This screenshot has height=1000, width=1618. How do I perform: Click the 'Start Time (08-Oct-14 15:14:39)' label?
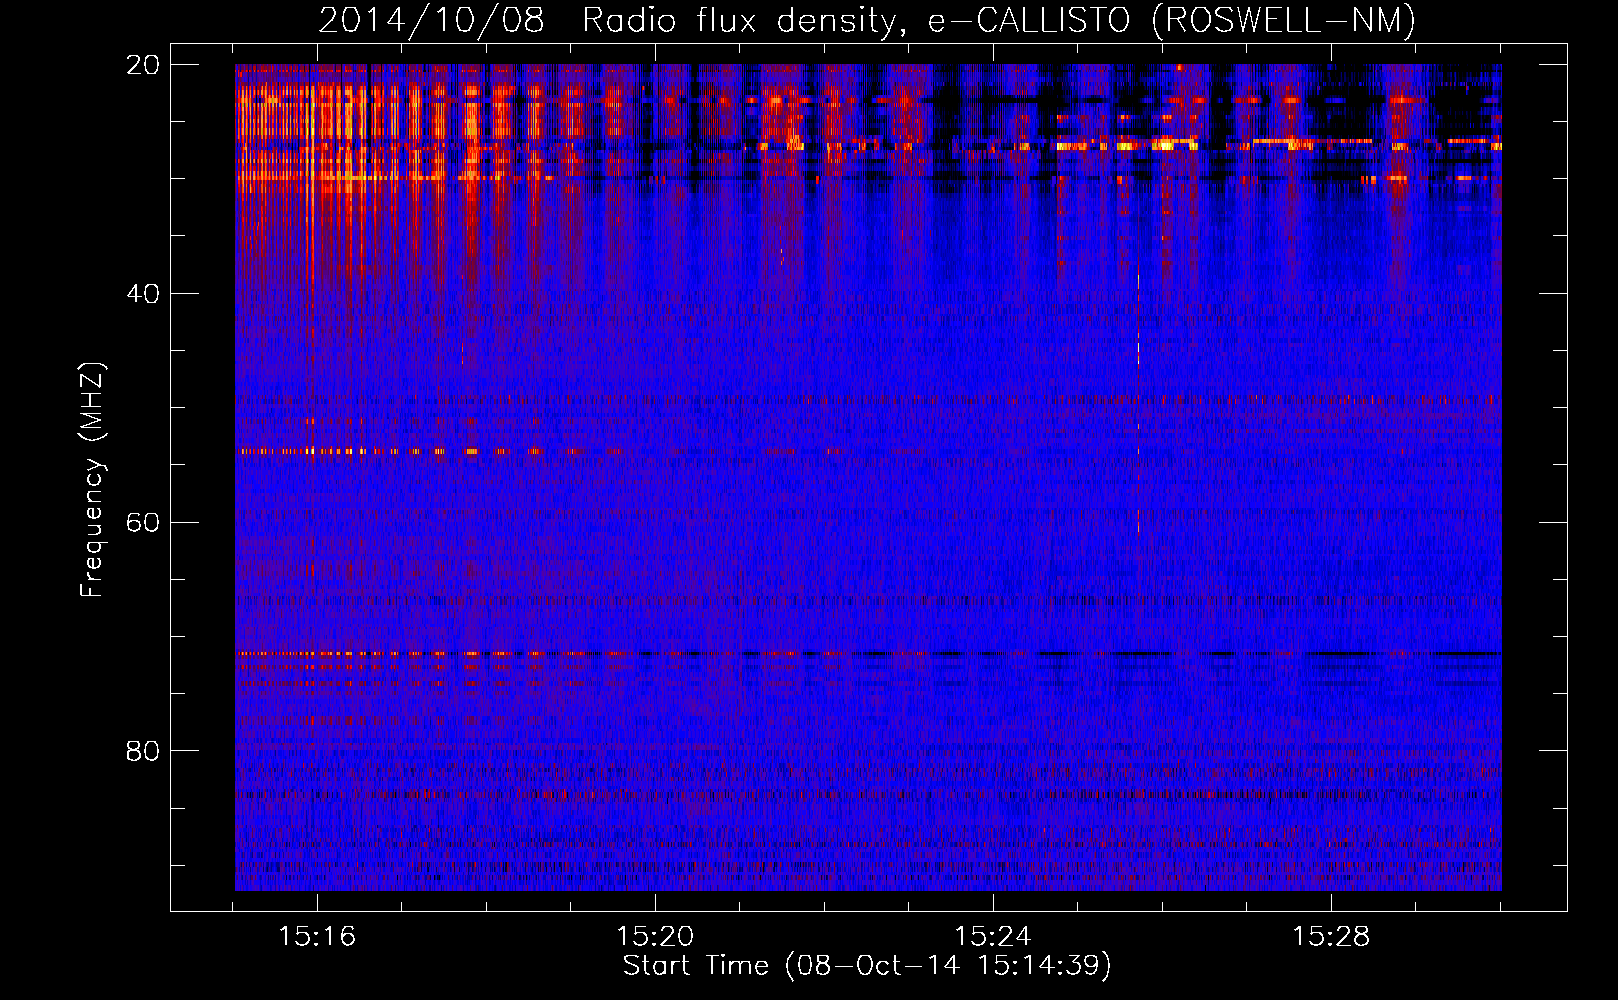pyautogui.click(x=867, y=966)
